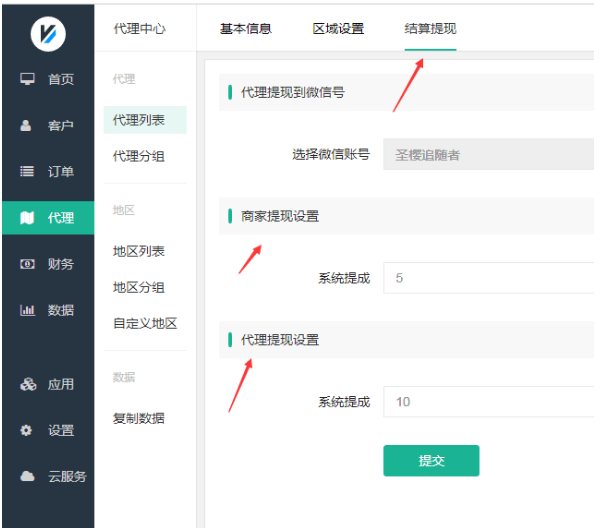Screen dimensions: 603x528
Task: Open 代理分组 in submenu
Action: (139, 157)
